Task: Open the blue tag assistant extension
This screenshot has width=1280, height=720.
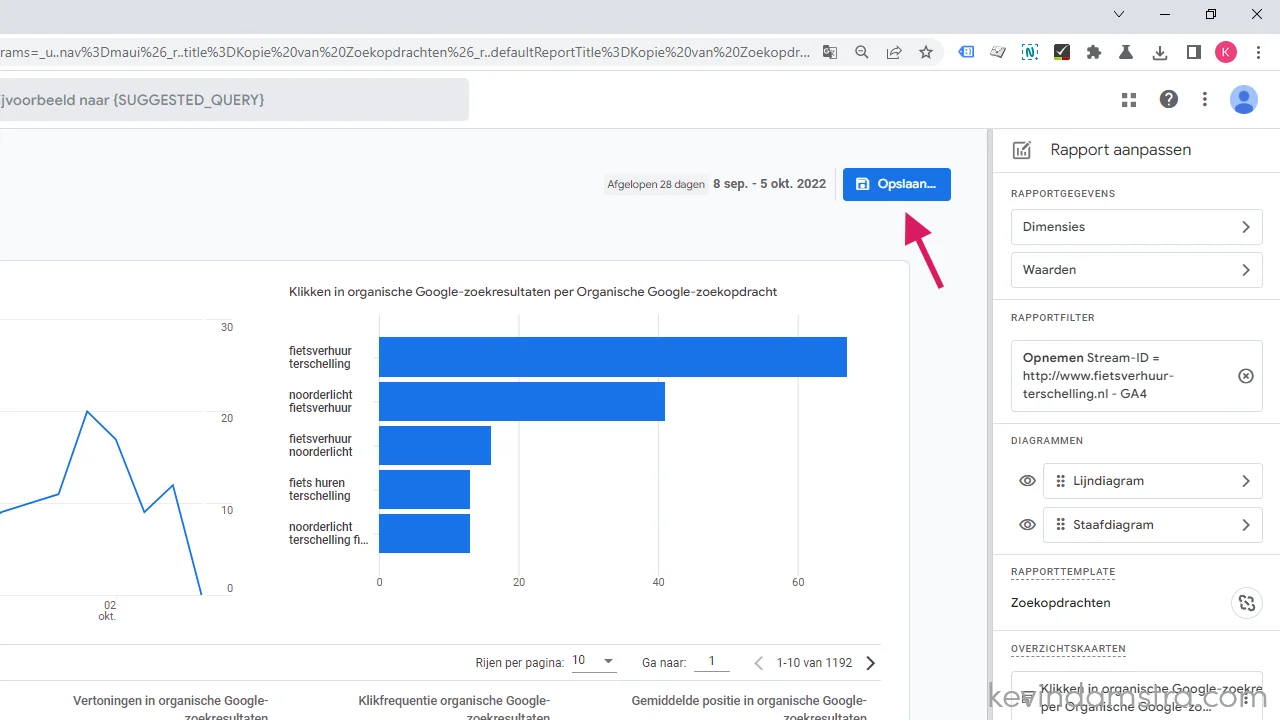Action: click(x=966, y=52)
